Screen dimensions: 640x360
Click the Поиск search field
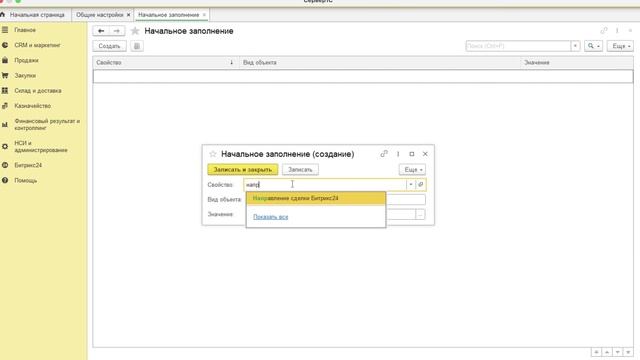[518, 46]
